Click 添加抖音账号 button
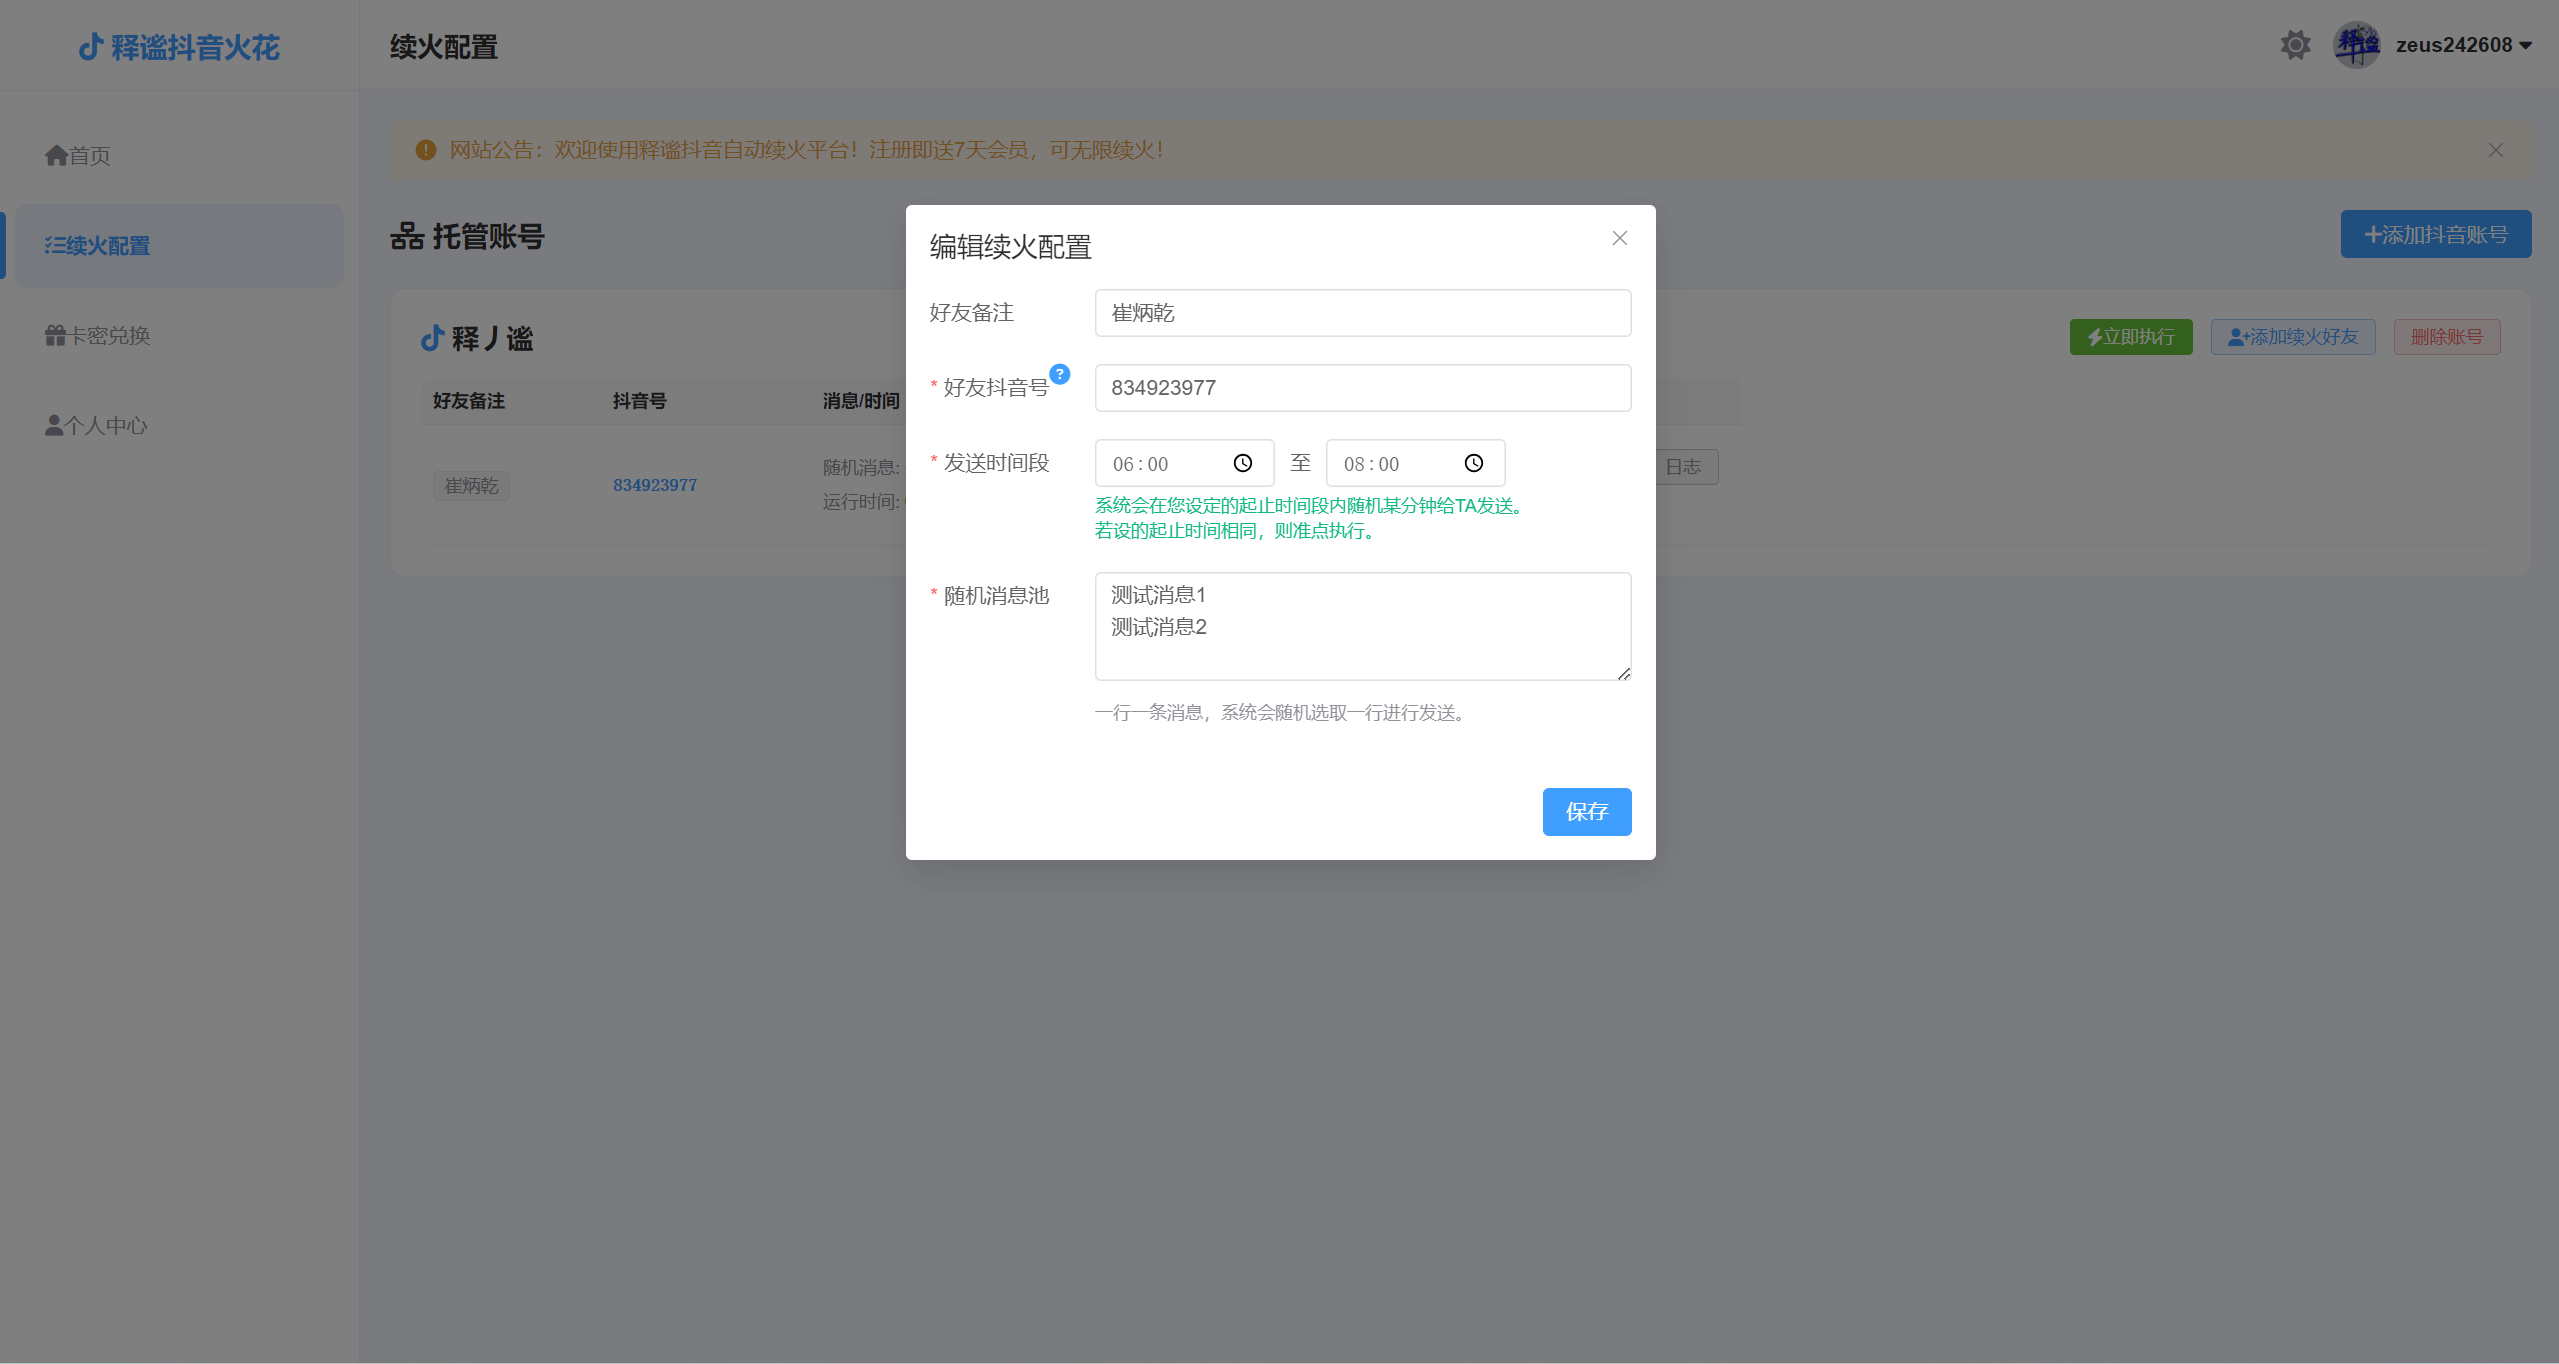Viewport: 2559px width, 1364px height. (x=2436, y=234)
